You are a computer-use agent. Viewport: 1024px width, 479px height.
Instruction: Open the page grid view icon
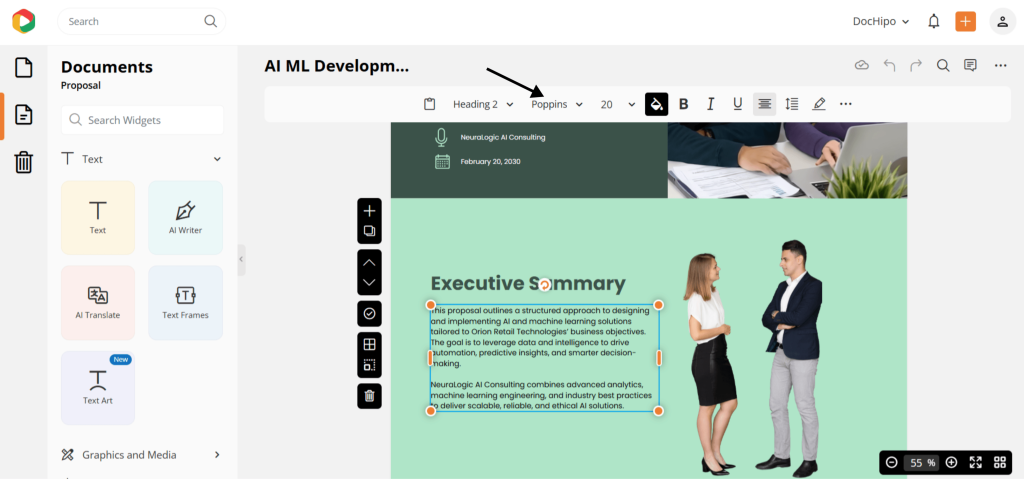coord(1000,463)
